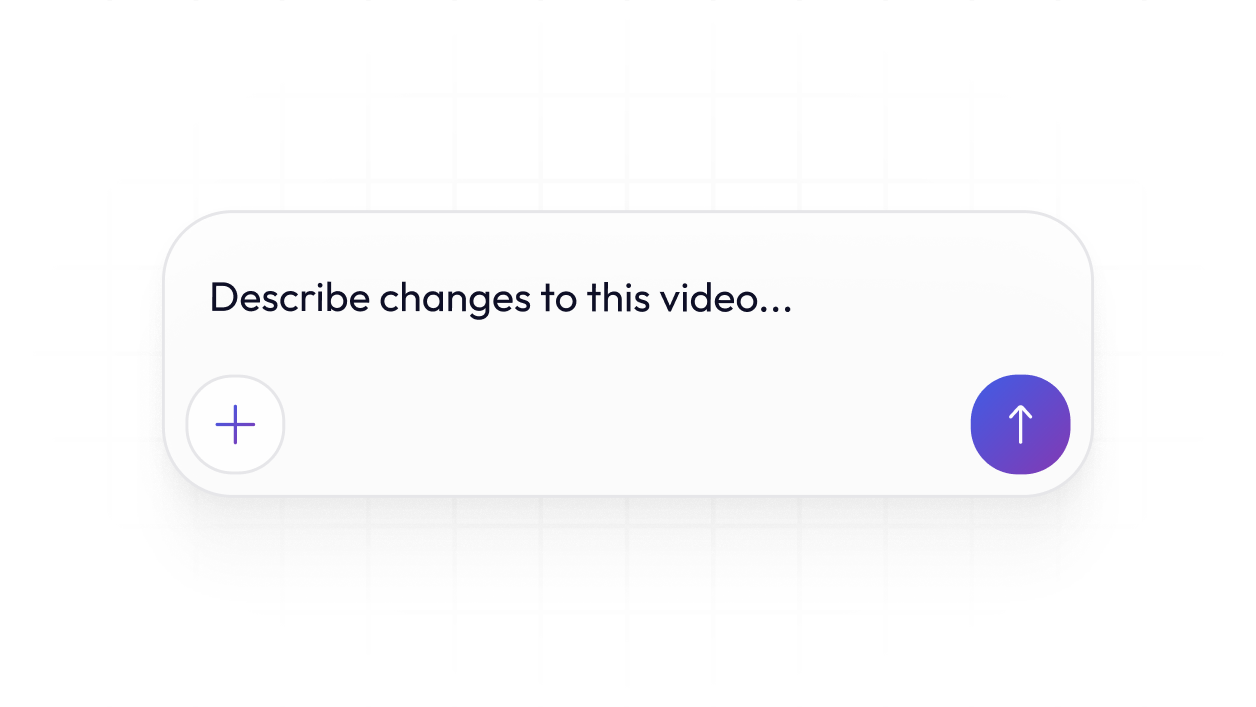Hit the purple submit arrow
1256x707 pixels.
1020,425
